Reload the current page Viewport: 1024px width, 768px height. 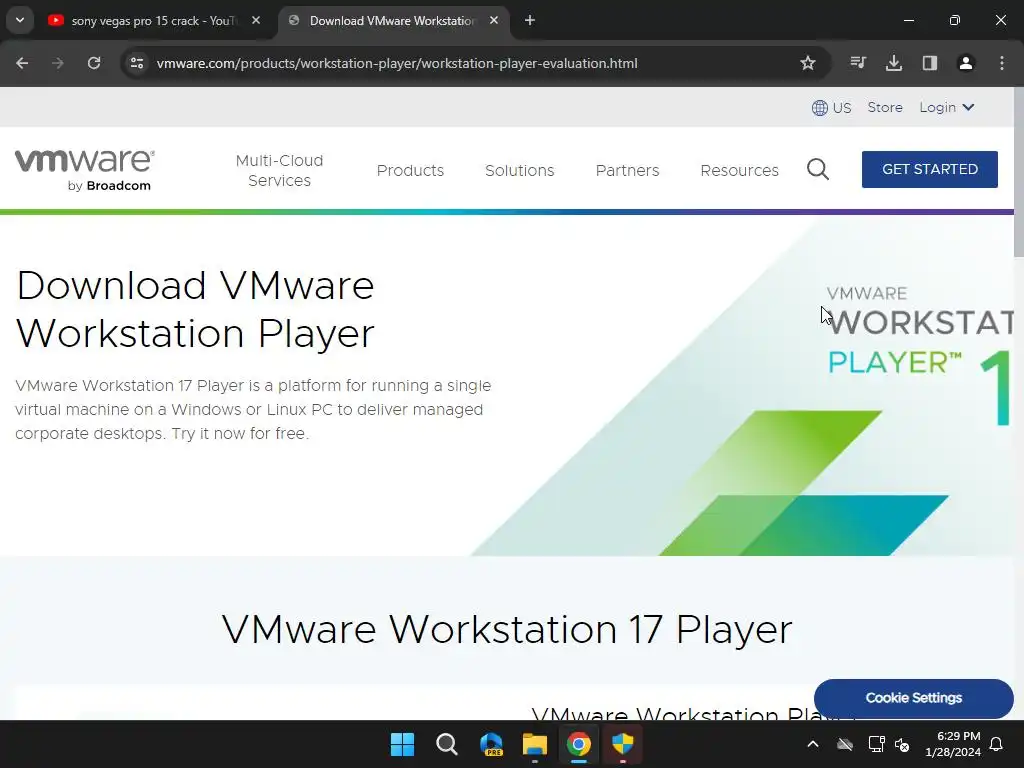click(94, 63)
